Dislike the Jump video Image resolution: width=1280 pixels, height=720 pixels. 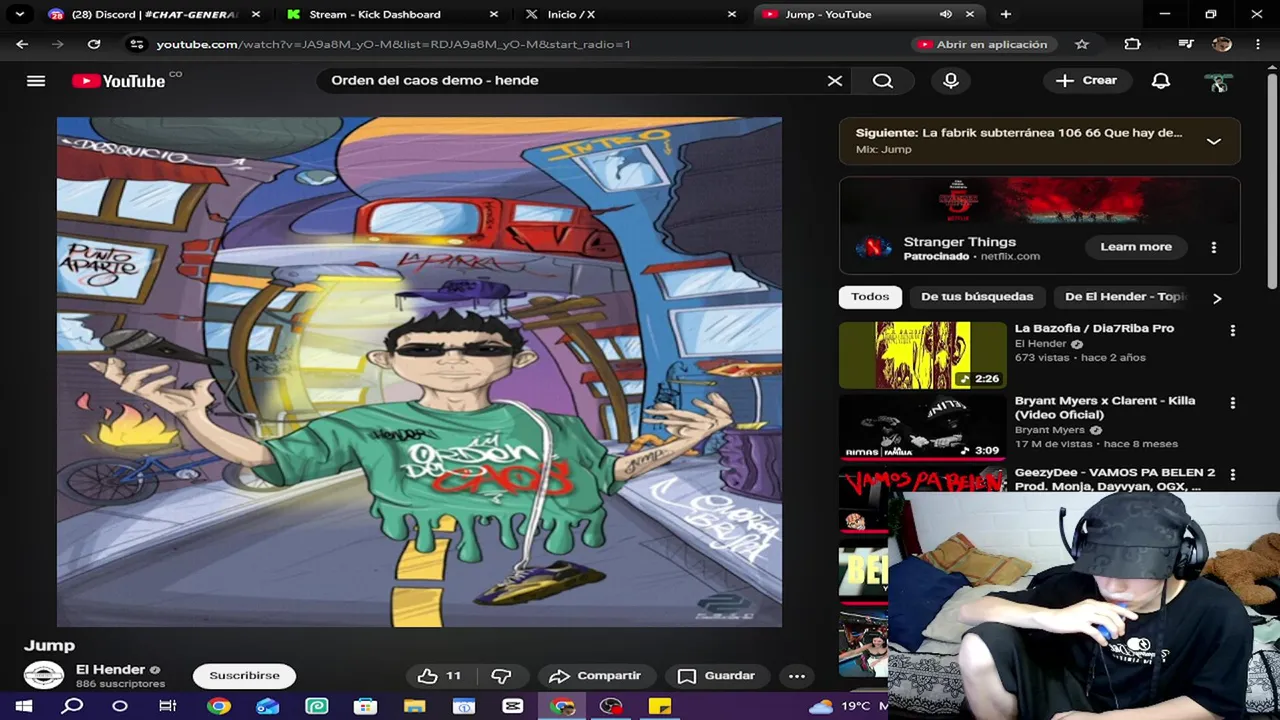tap(502, 676)
